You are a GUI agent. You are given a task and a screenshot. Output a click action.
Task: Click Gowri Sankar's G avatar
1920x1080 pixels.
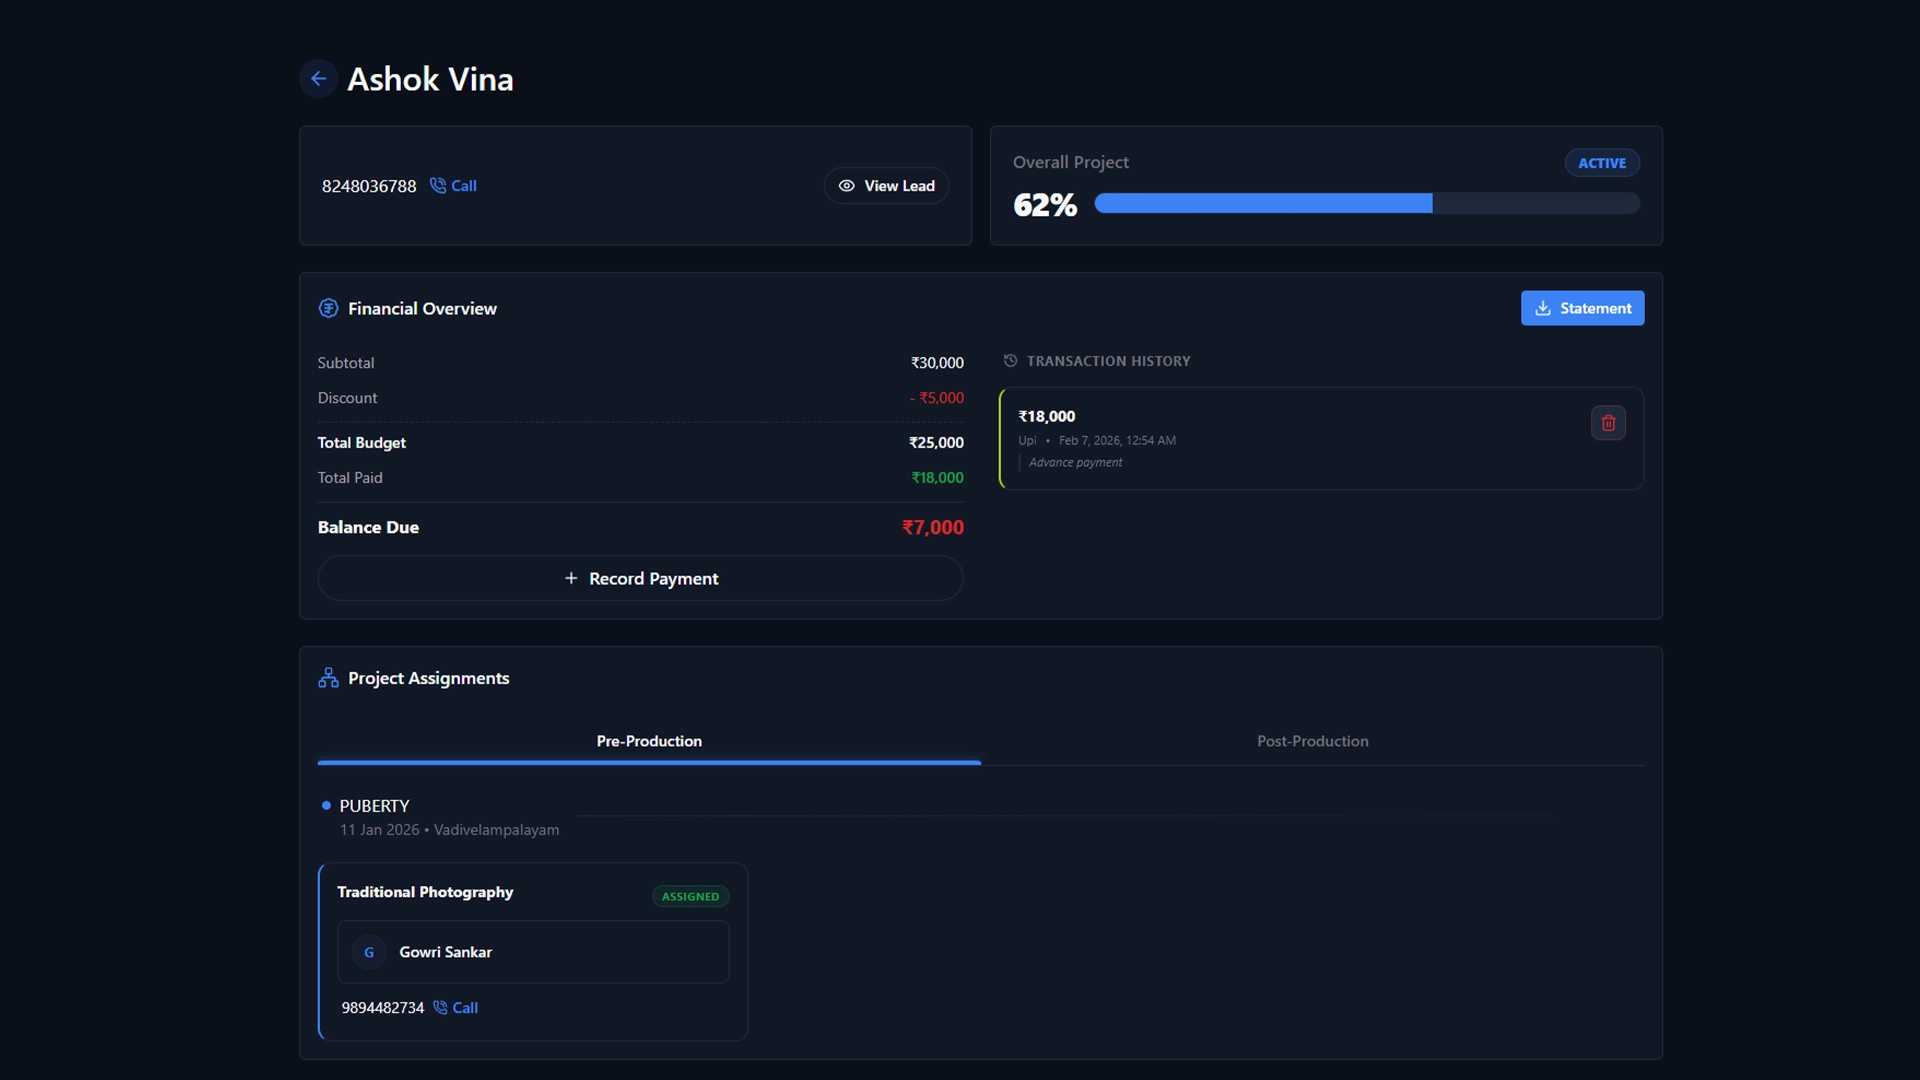[x=369, y=952]
